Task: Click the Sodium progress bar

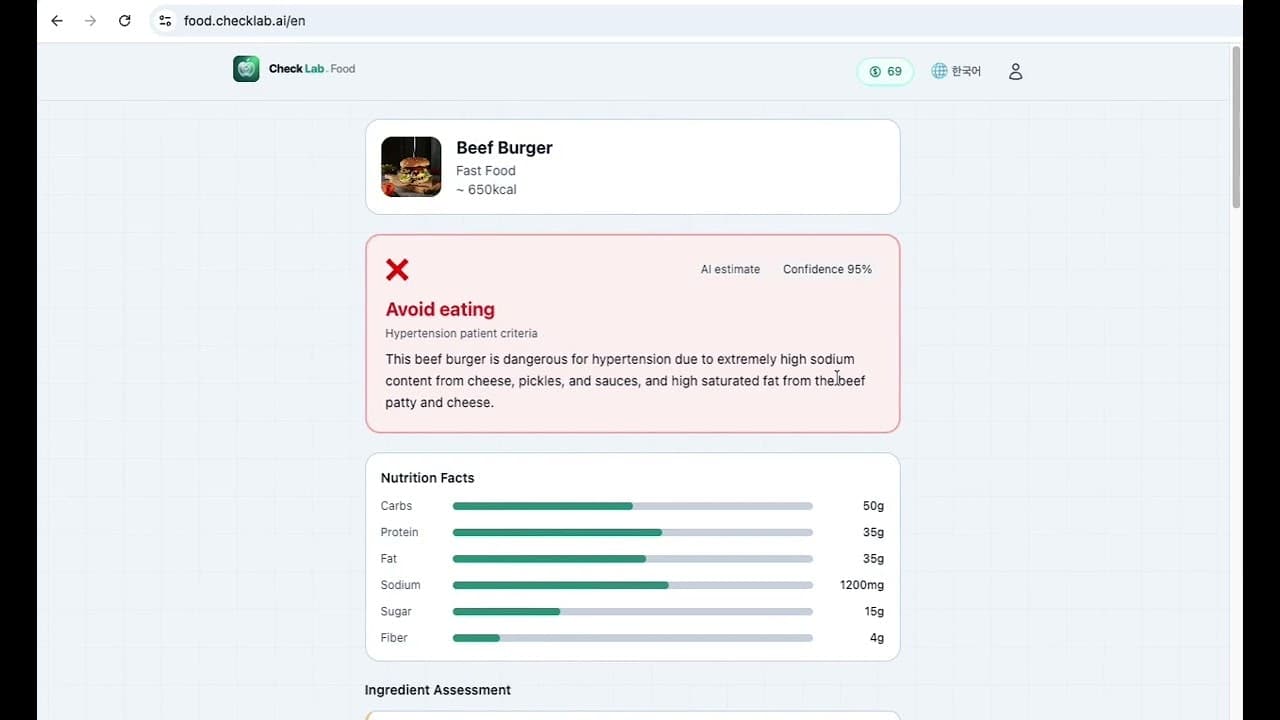Action: tap(632, 585)
